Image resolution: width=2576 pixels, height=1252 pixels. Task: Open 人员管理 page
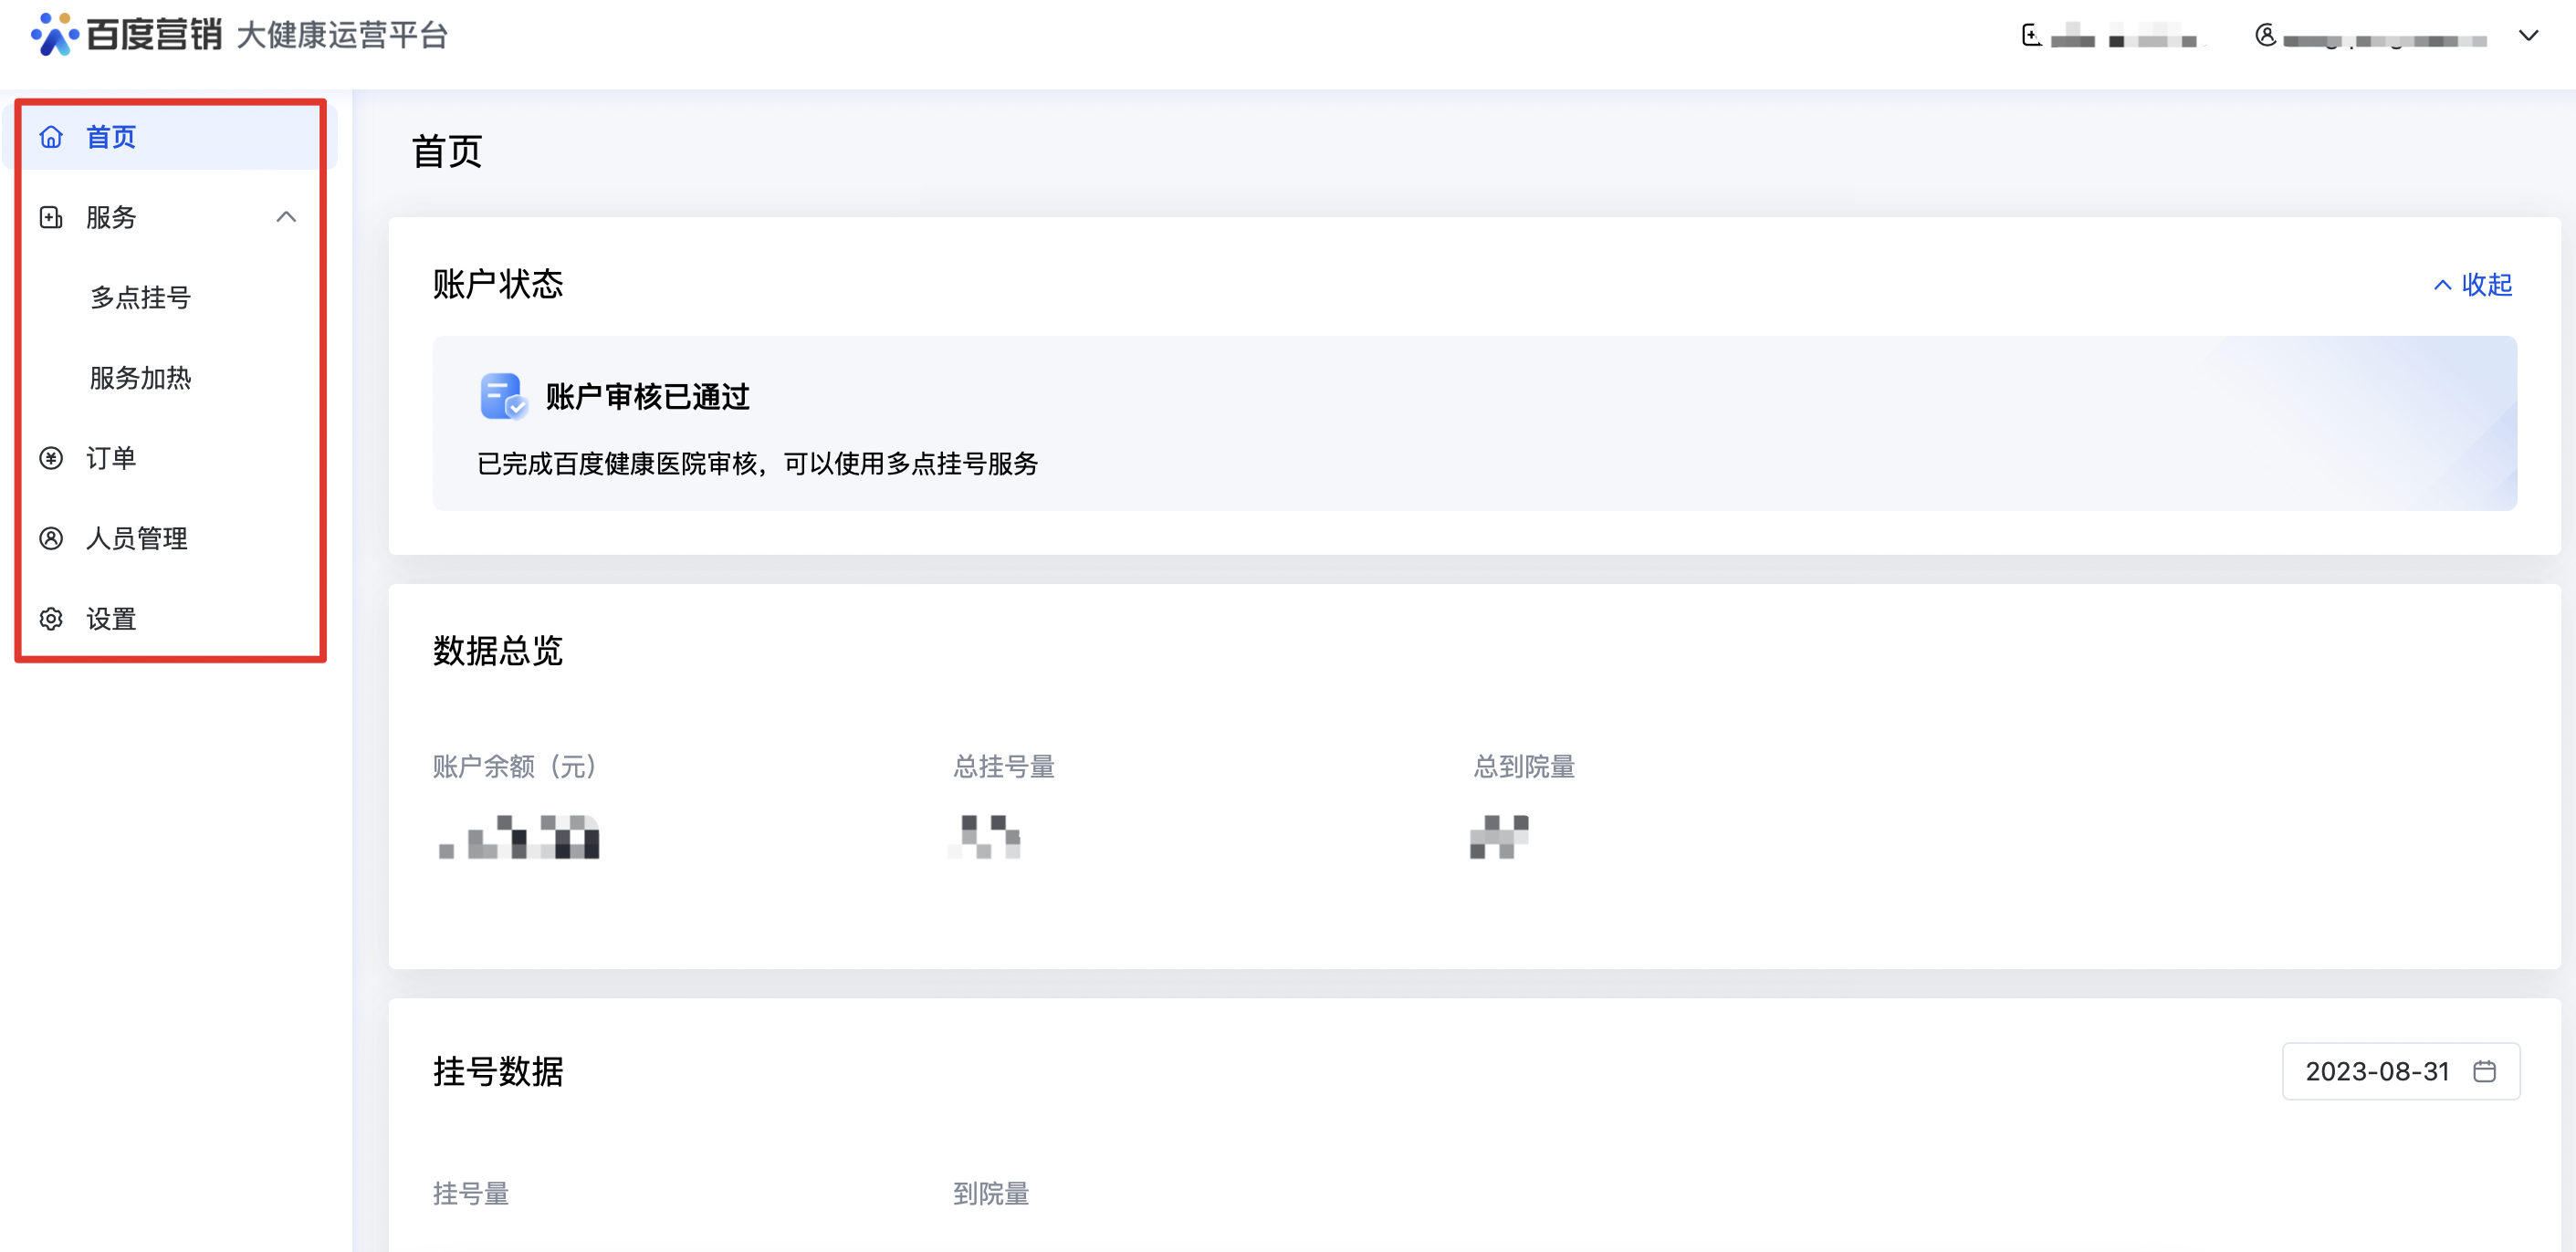click(x=137, y=539)
